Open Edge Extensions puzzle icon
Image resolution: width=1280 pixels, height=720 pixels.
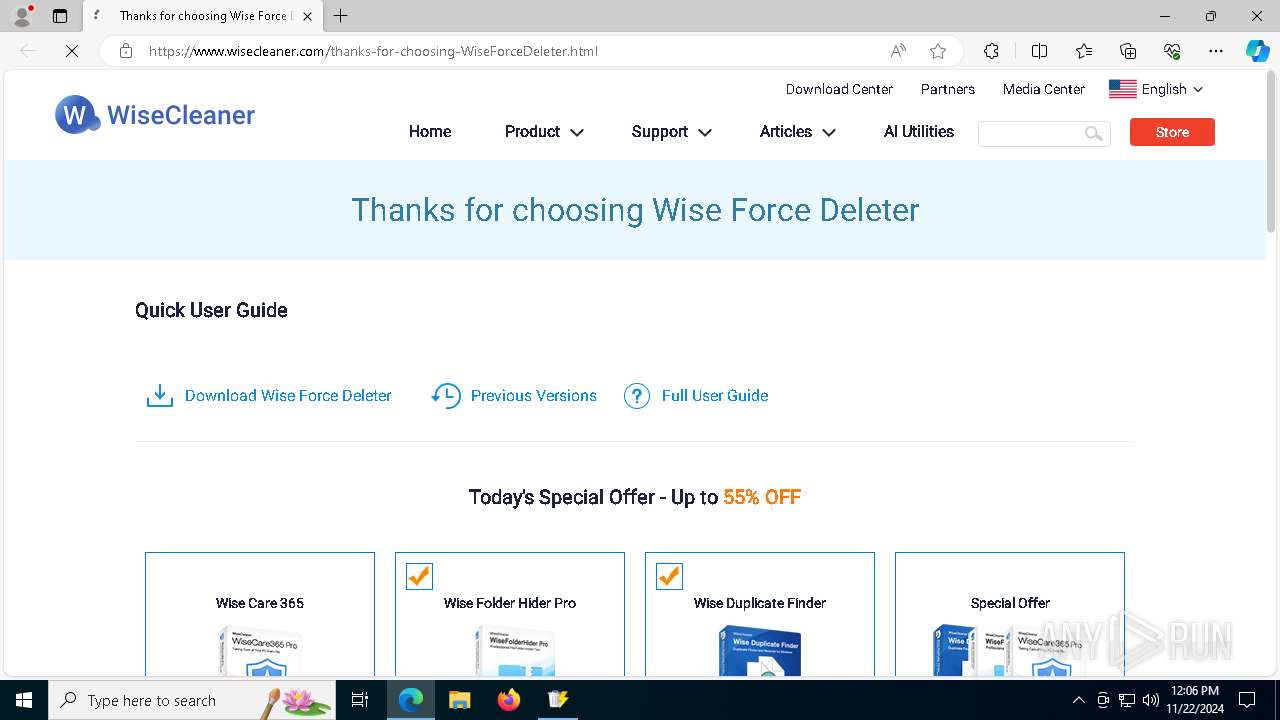(x=991, y=51)
